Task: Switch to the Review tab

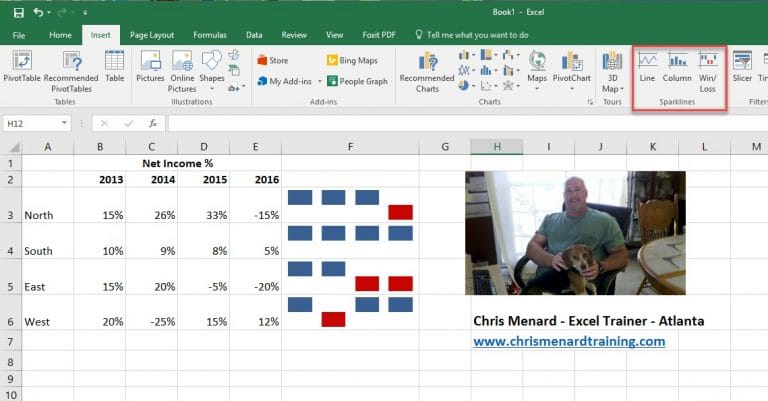Action: tap(294, 35)
